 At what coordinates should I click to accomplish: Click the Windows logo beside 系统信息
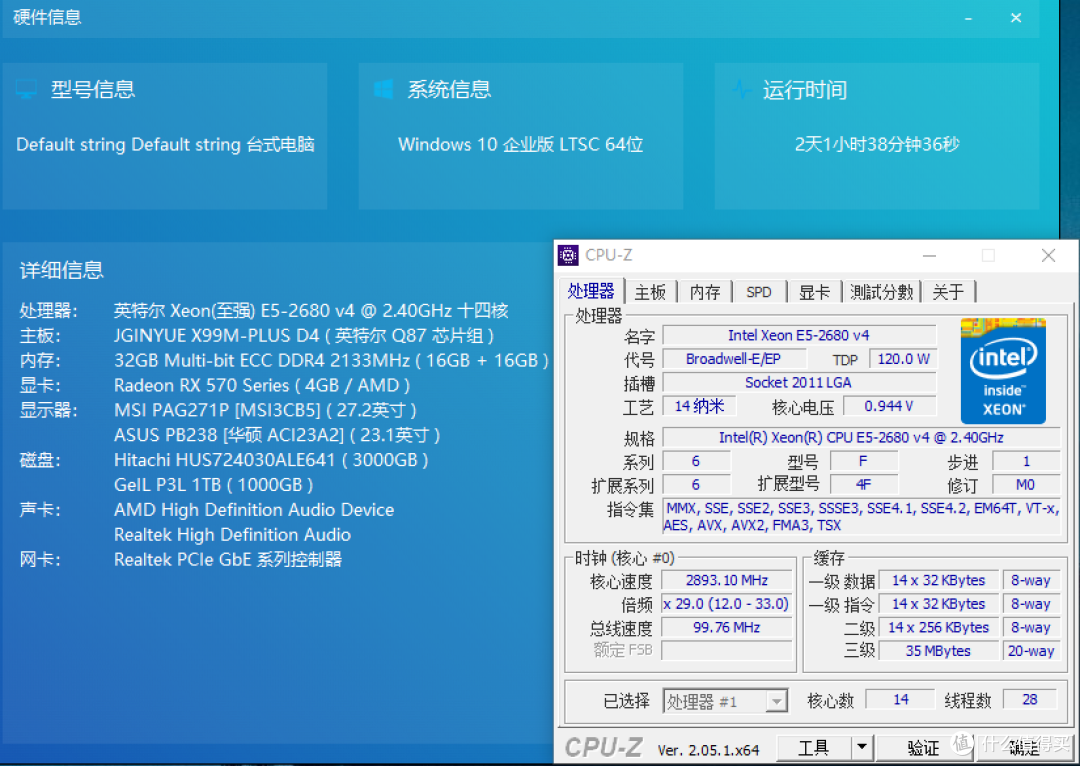pyautogui.click(x=383, y=89)
